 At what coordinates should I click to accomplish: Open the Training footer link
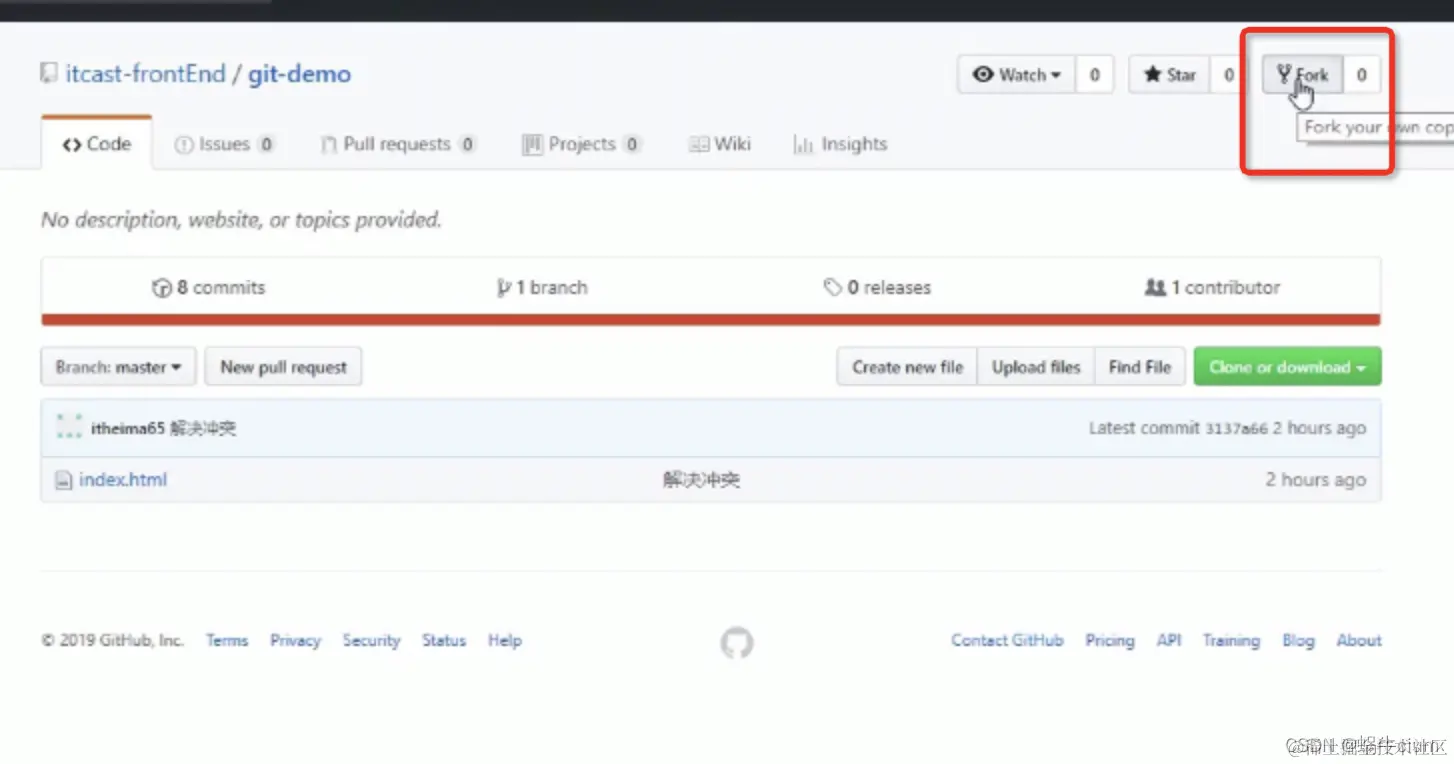1231,641
